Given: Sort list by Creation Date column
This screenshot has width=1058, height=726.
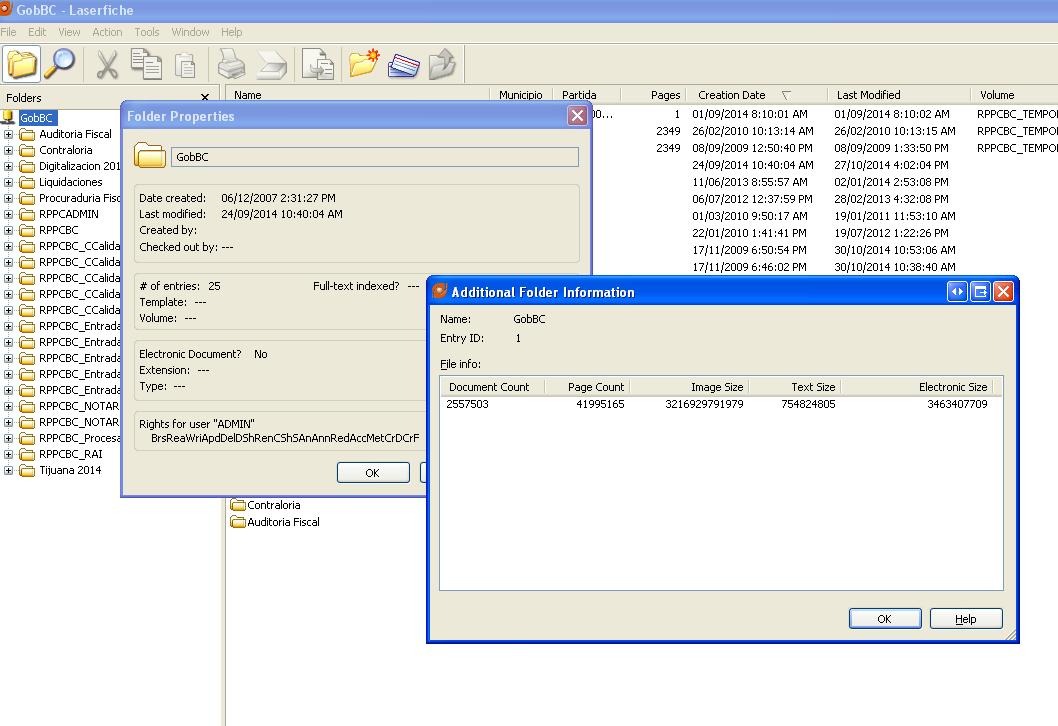Looking at the screenshot, I should [x=732, y=95].
